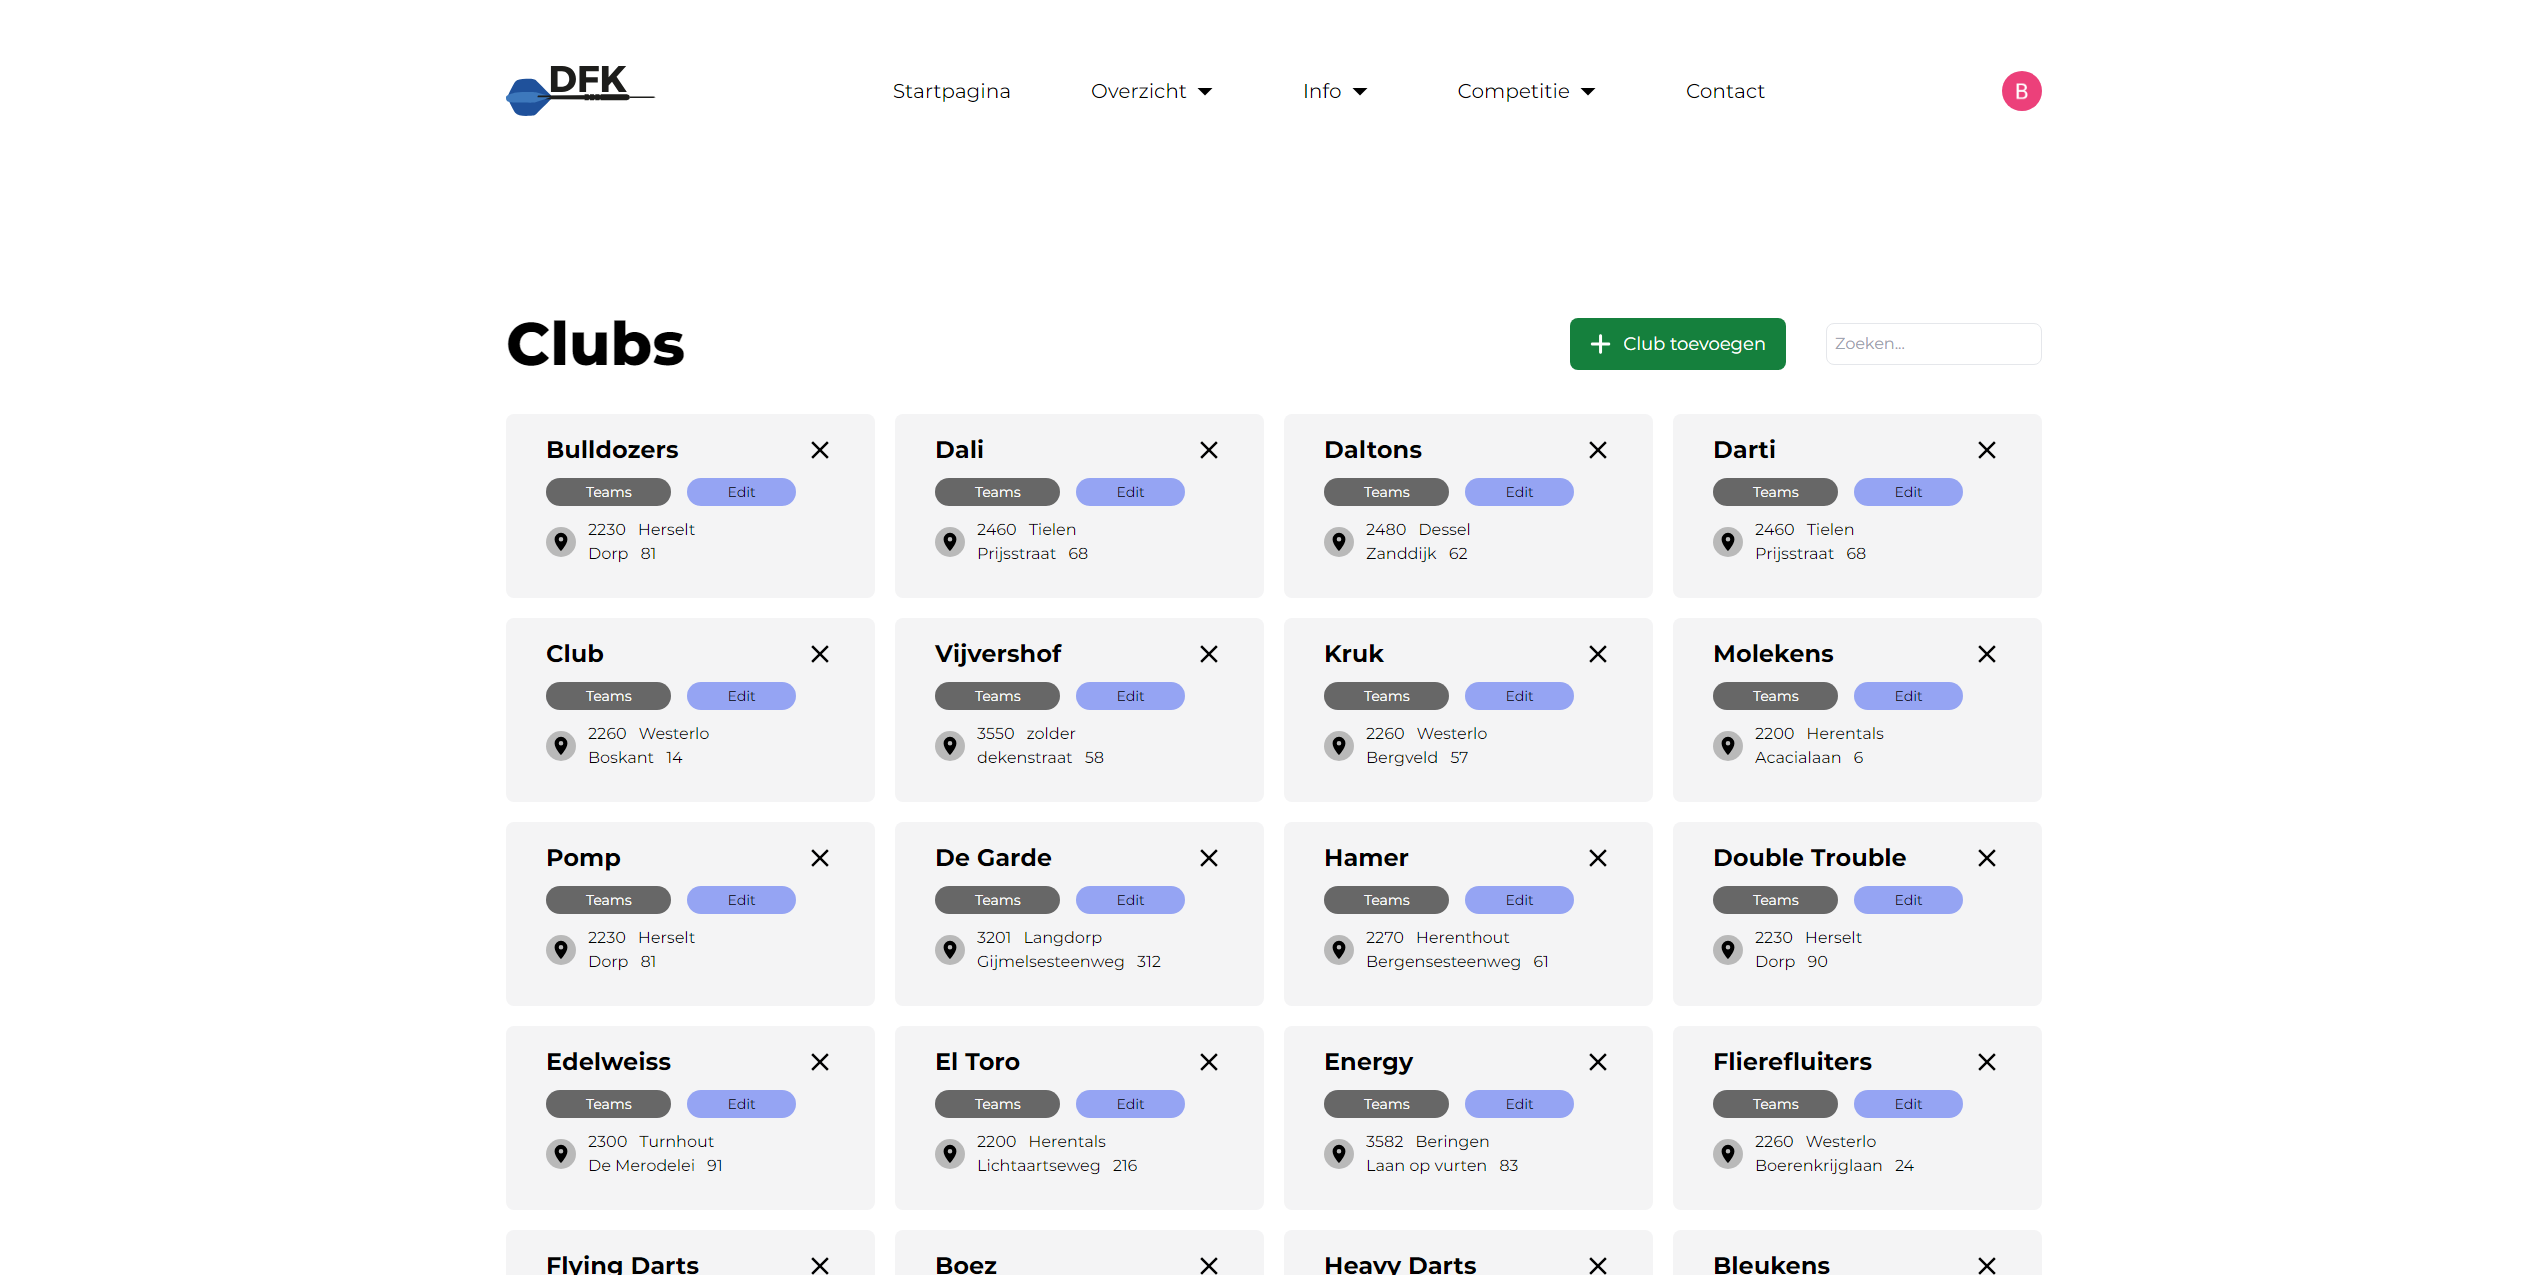Remove the Daltons club via X icon

tap(1597, 450)
